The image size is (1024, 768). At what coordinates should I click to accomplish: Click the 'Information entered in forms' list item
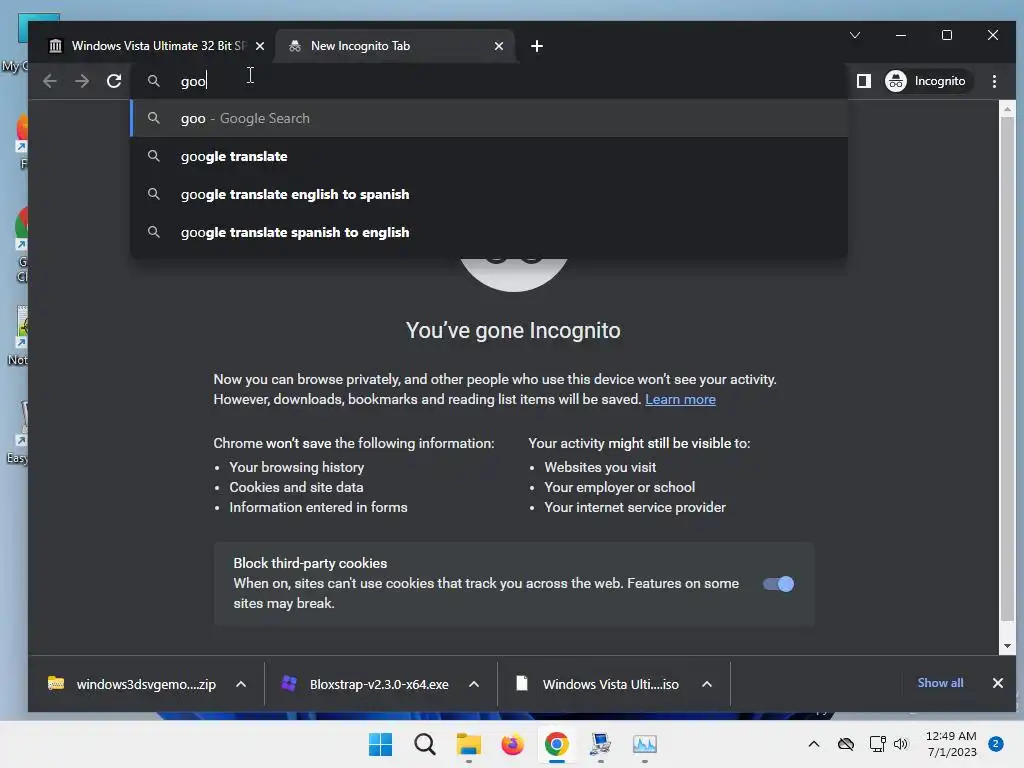pyautogui.click(x=318, y=507)
